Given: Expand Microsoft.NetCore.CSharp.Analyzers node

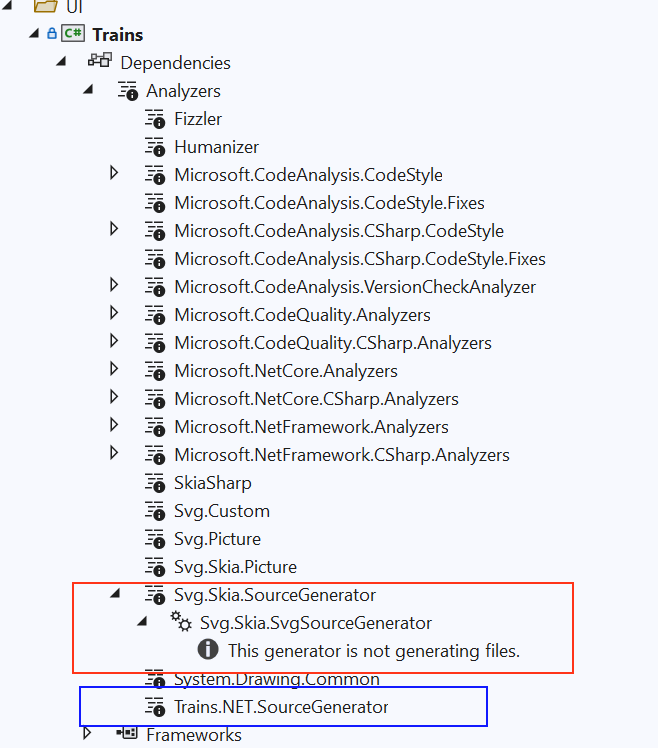Looking at the screenshot, I should (114, 396).
